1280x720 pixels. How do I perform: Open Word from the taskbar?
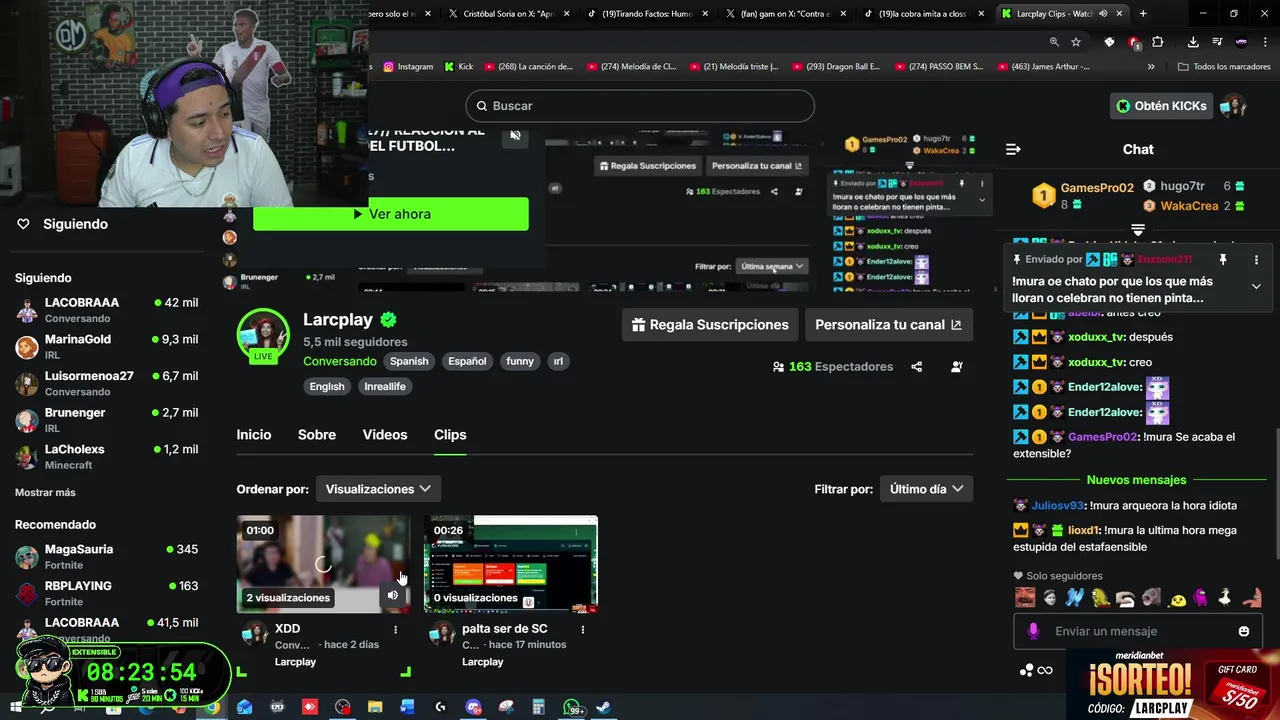407,707
